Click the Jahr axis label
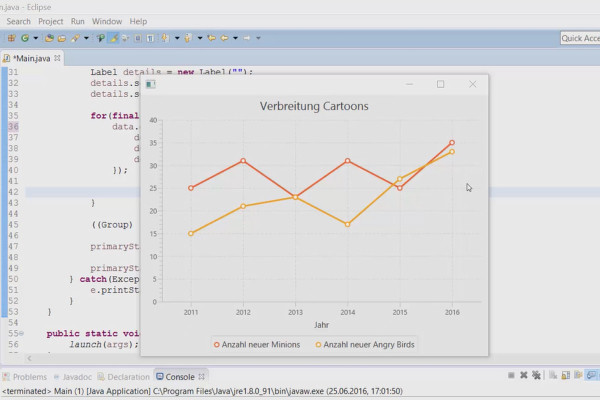The width and height of the screenshot is (600, 400). click(x=321, y=325)
